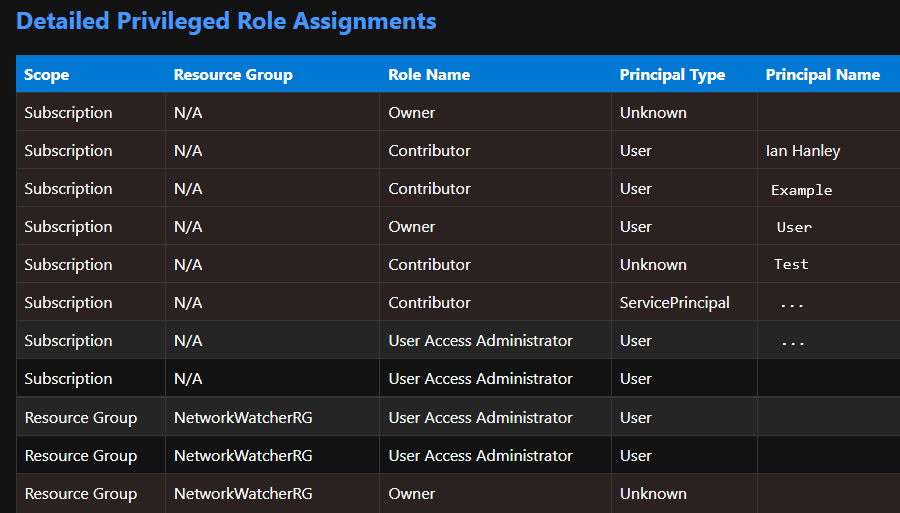The image size is (900, 513).
Task: Click Owner role in the first table row
Action: point(412,113)
